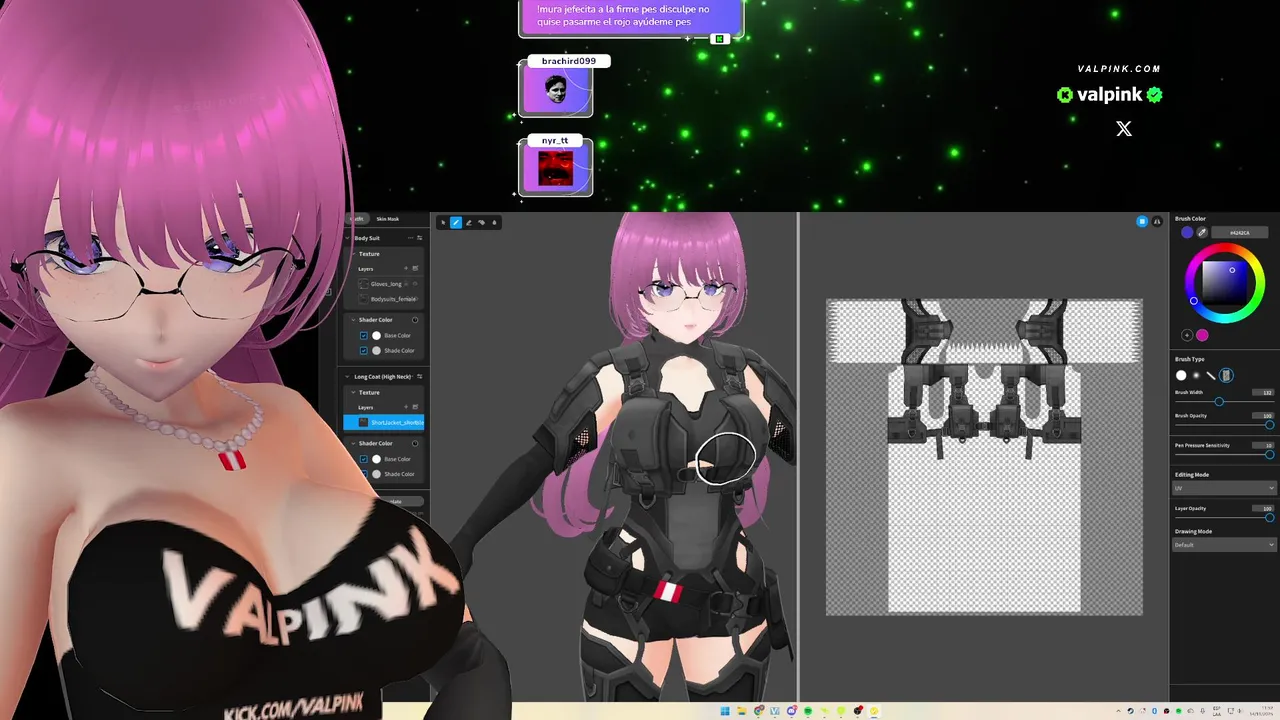The image size is (1280, 720).
Task: Click Body Suit Base Color white swatch
Action: pos(376,335)
